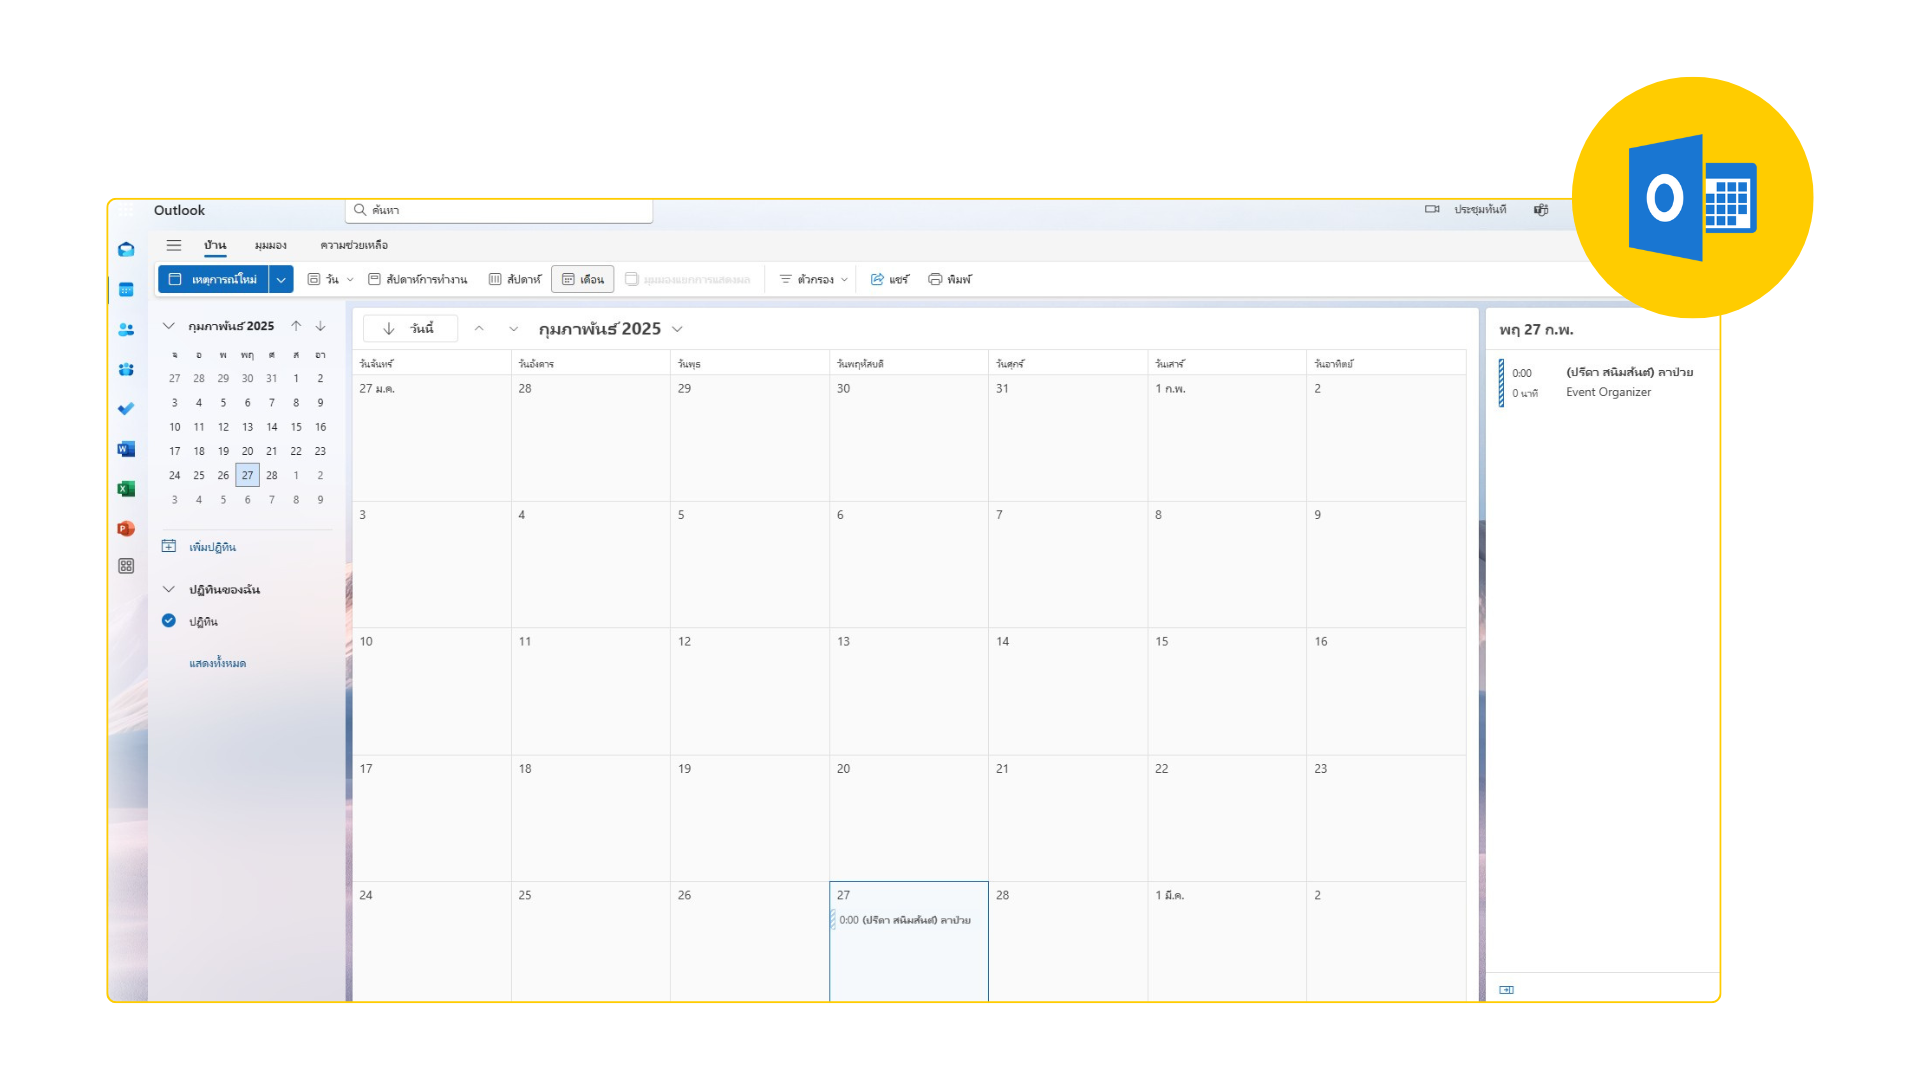Open the New event split-button dropdown arrow
This screenshot has width=1920, height=1080.
(x=281, y=280)
